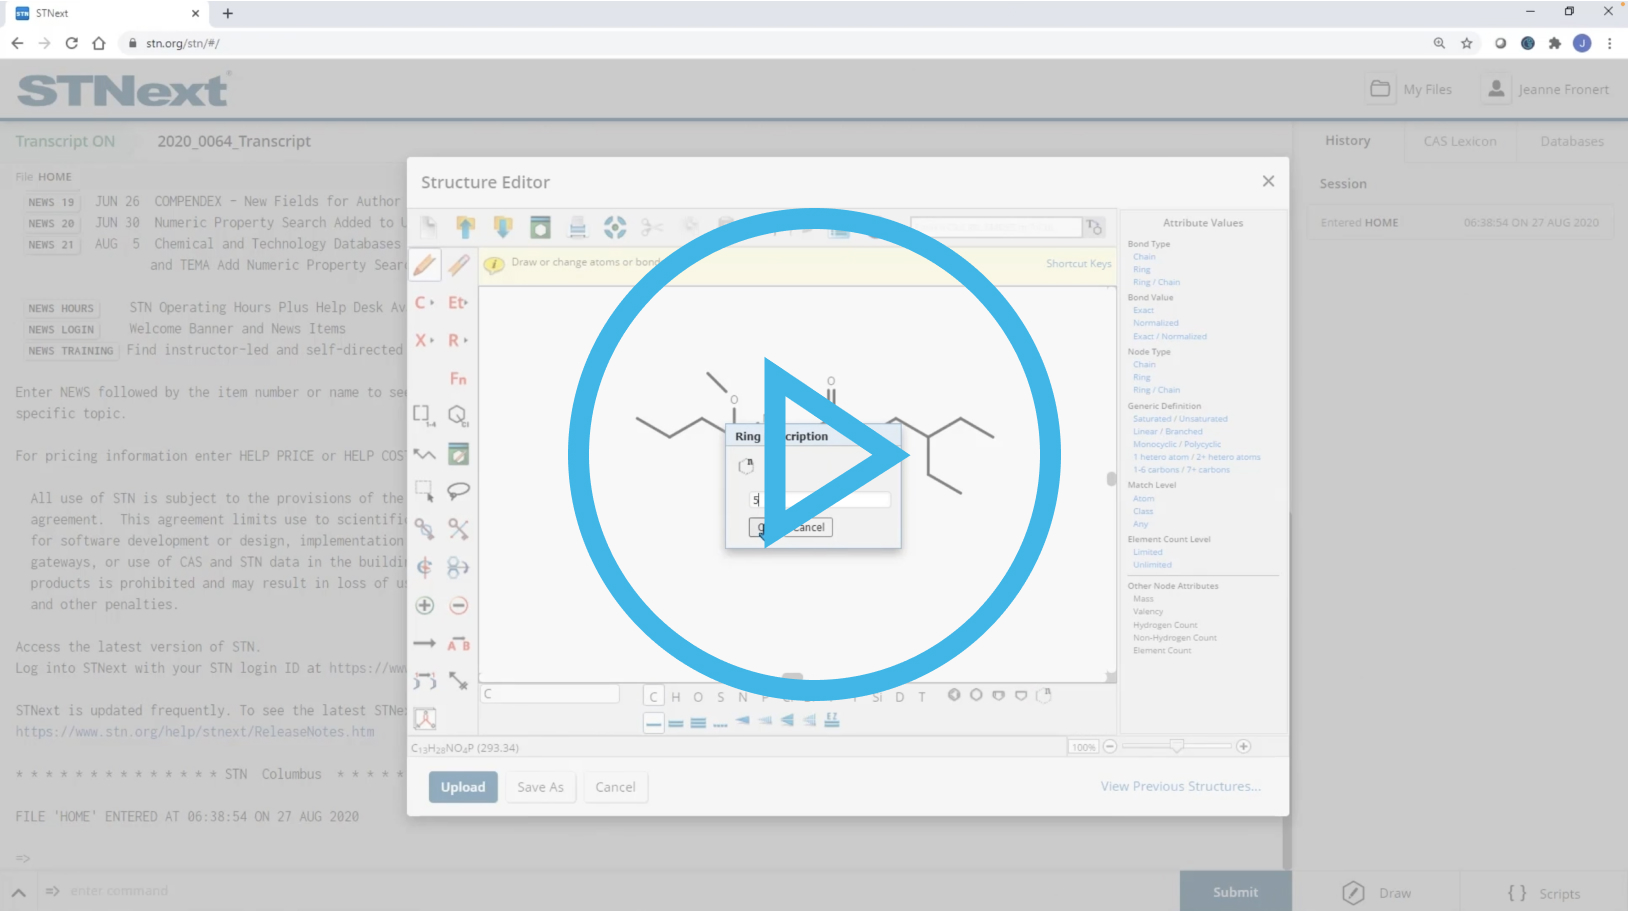Pick the C atom in element bar
This screenshot has width=1628, height=916.
coord(653,697)
